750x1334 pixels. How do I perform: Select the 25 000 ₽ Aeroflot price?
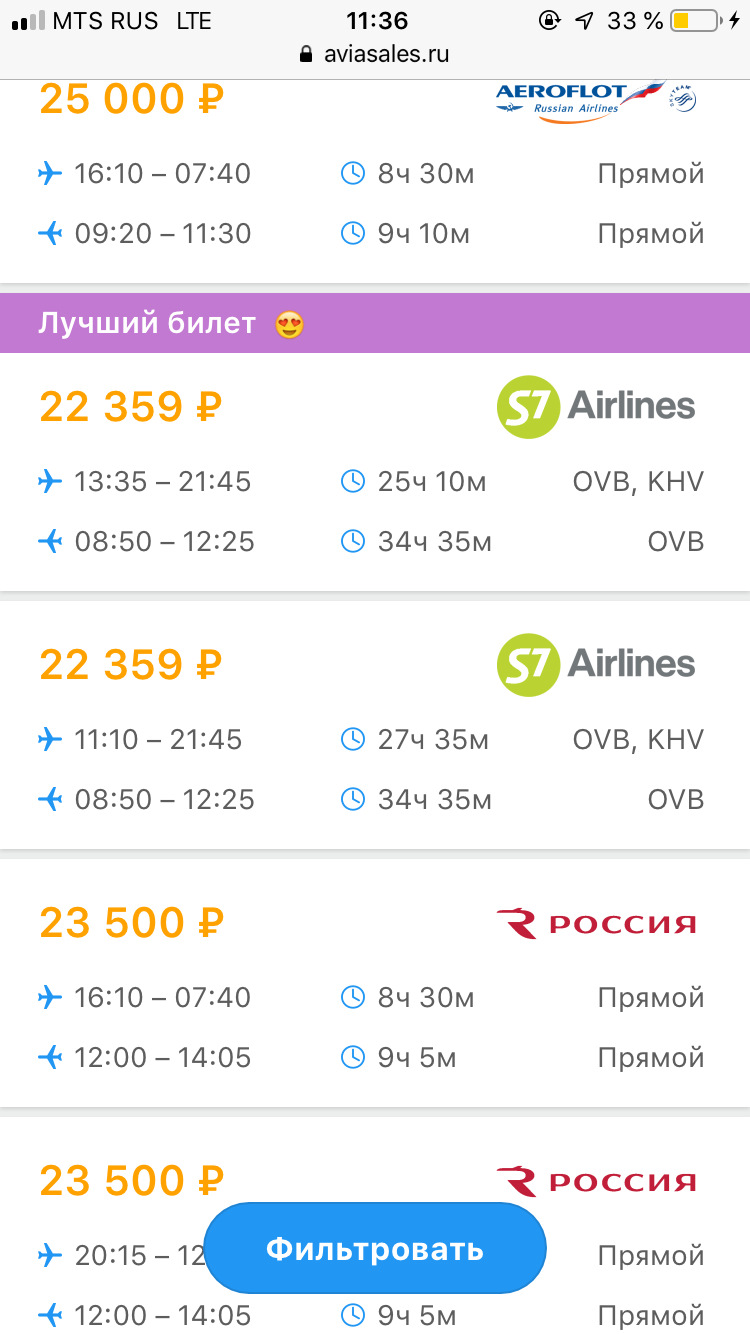(131, 100)
